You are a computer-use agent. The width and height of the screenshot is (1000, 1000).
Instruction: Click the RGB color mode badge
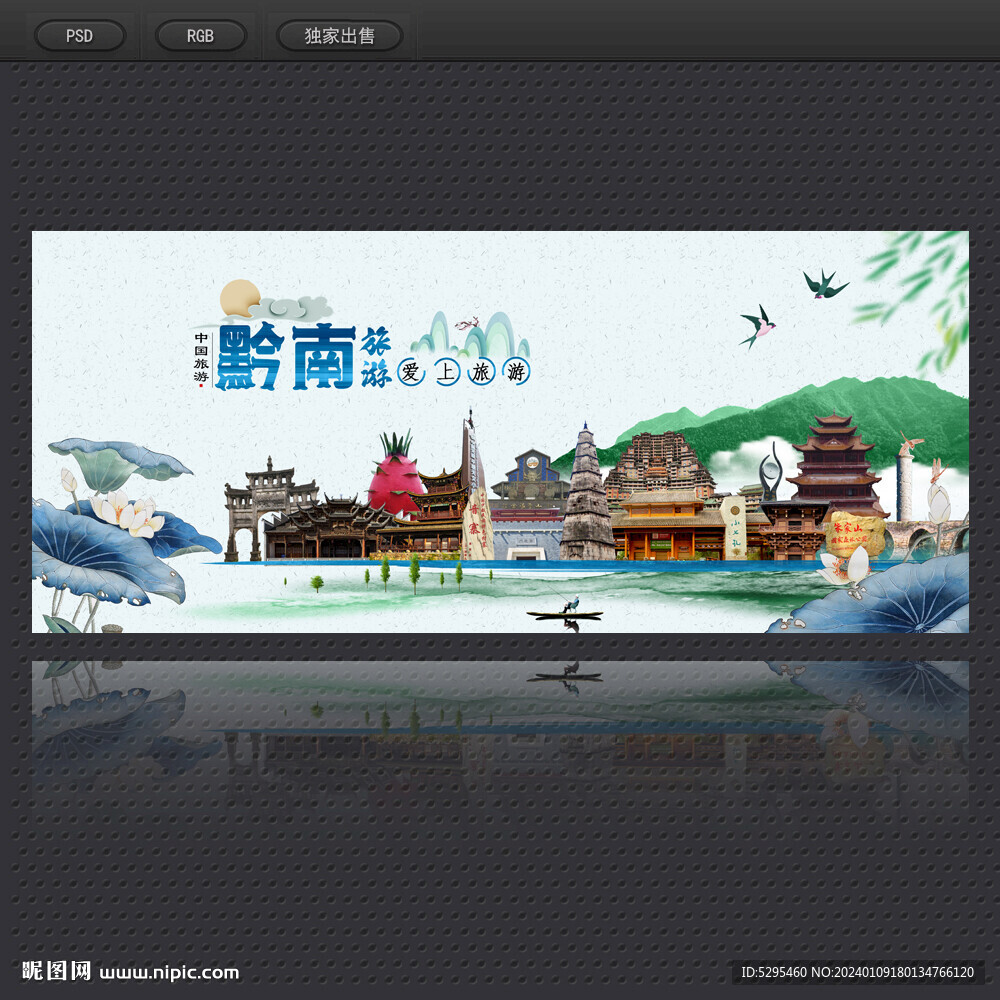point(200,36)
